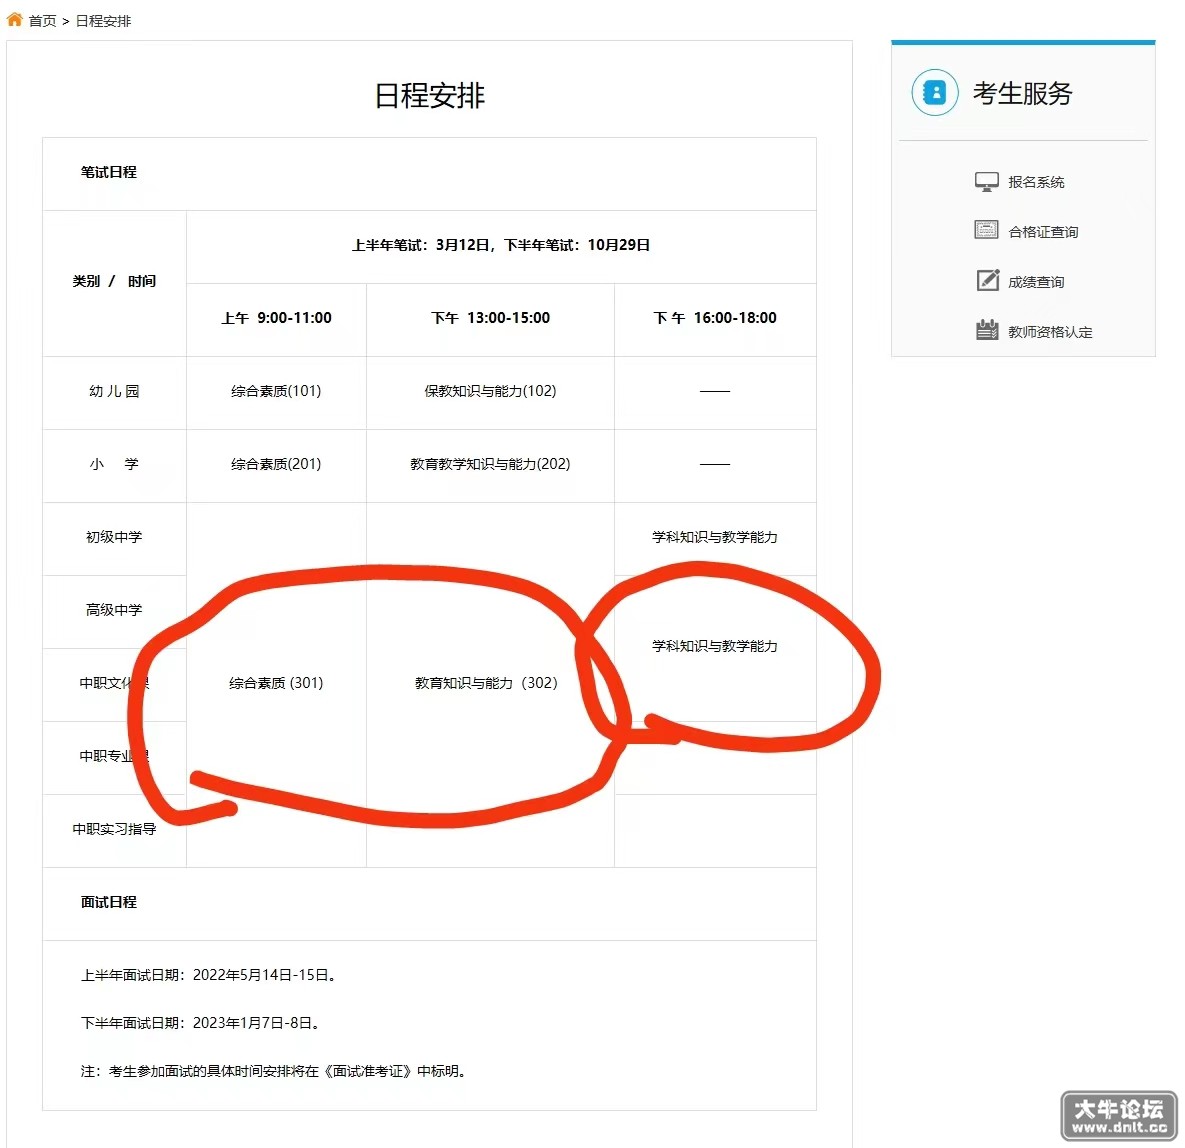
Task: Click 学科知识与教学能力 in the 初级中学 row
Action: [x=715, y=537]
